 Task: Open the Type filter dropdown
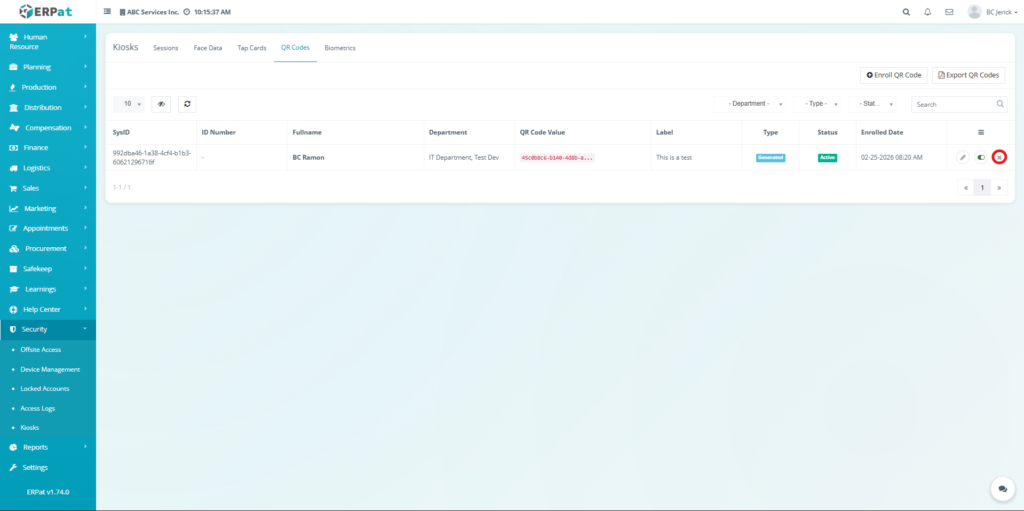[x=822, y=104]
